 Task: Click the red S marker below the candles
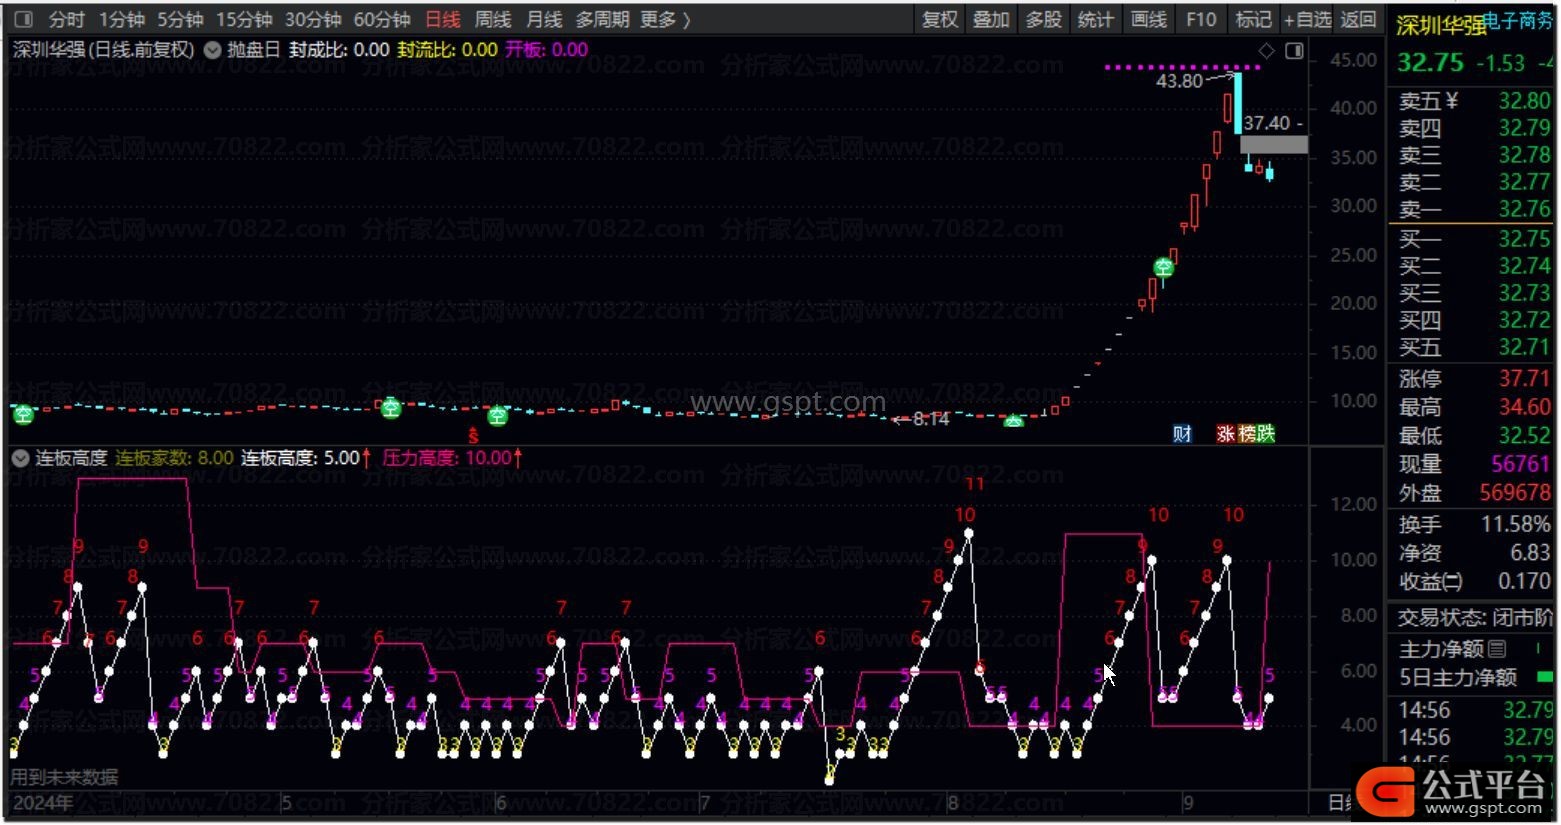coord(473,436)
